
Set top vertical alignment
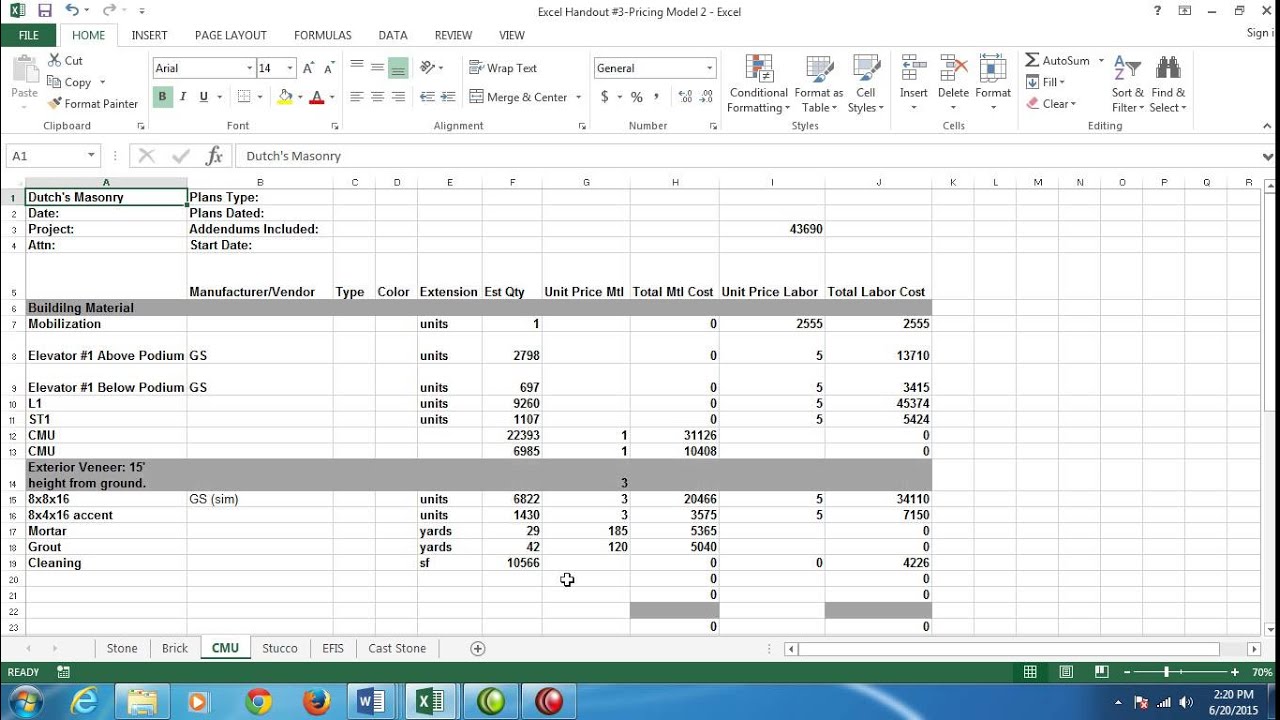click(357, 68)
